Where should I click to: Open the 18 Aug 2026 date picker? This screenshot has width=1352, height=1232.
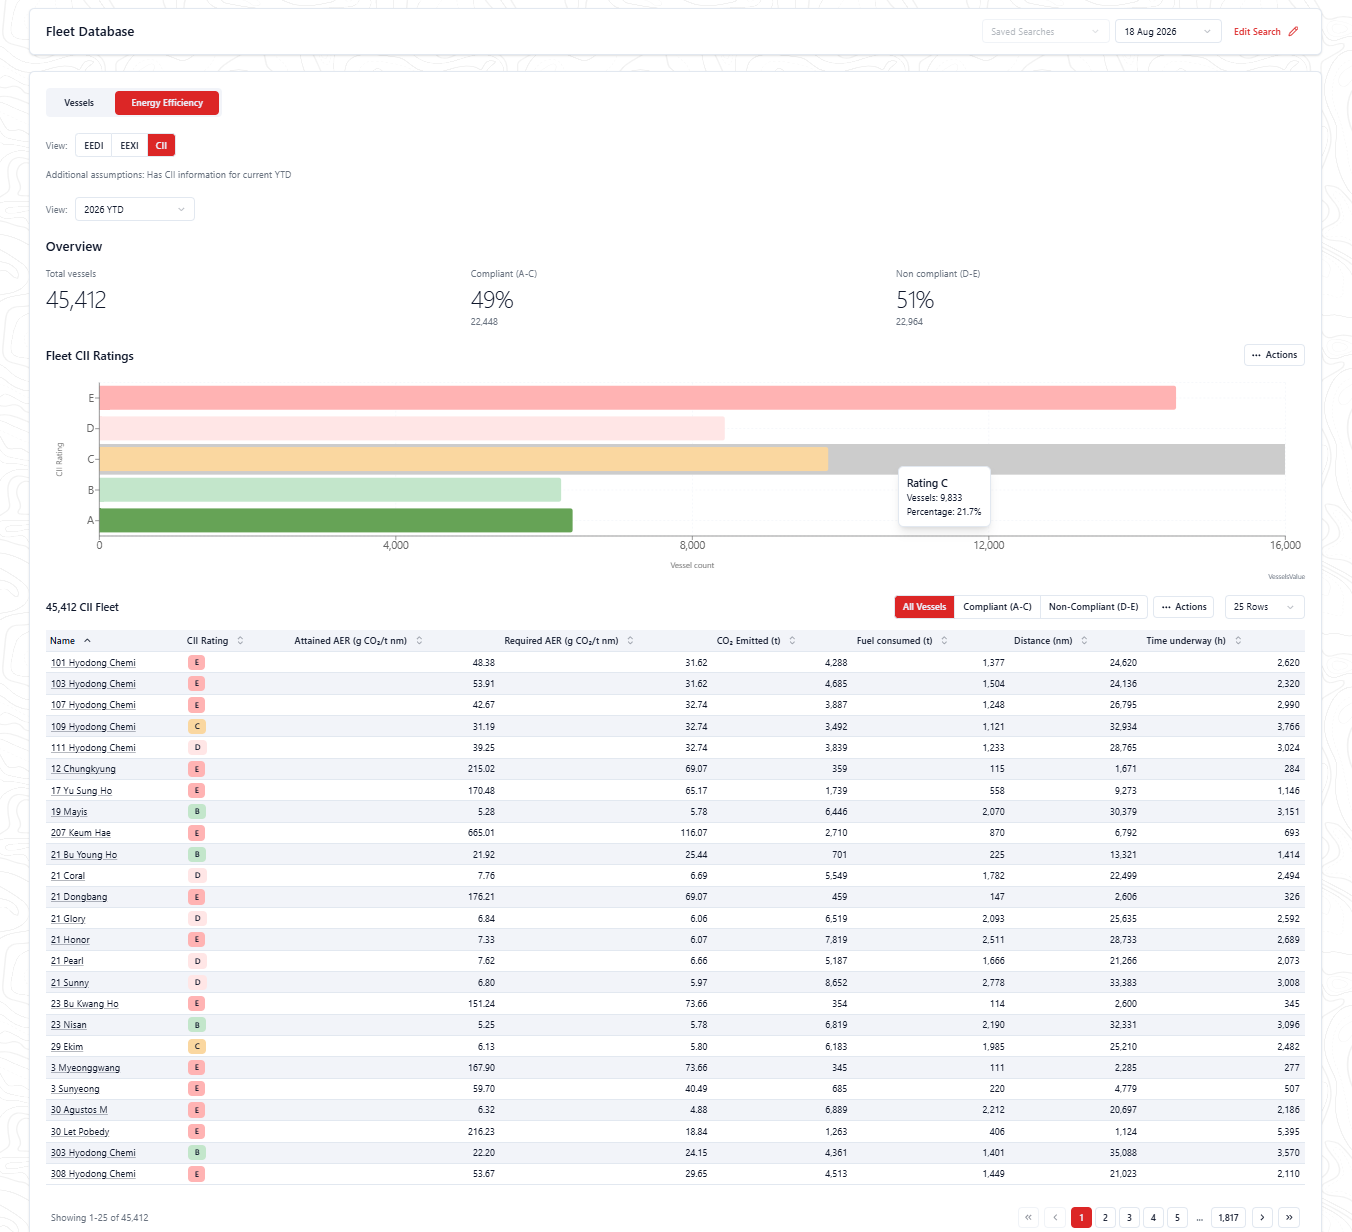[1168, 32]
